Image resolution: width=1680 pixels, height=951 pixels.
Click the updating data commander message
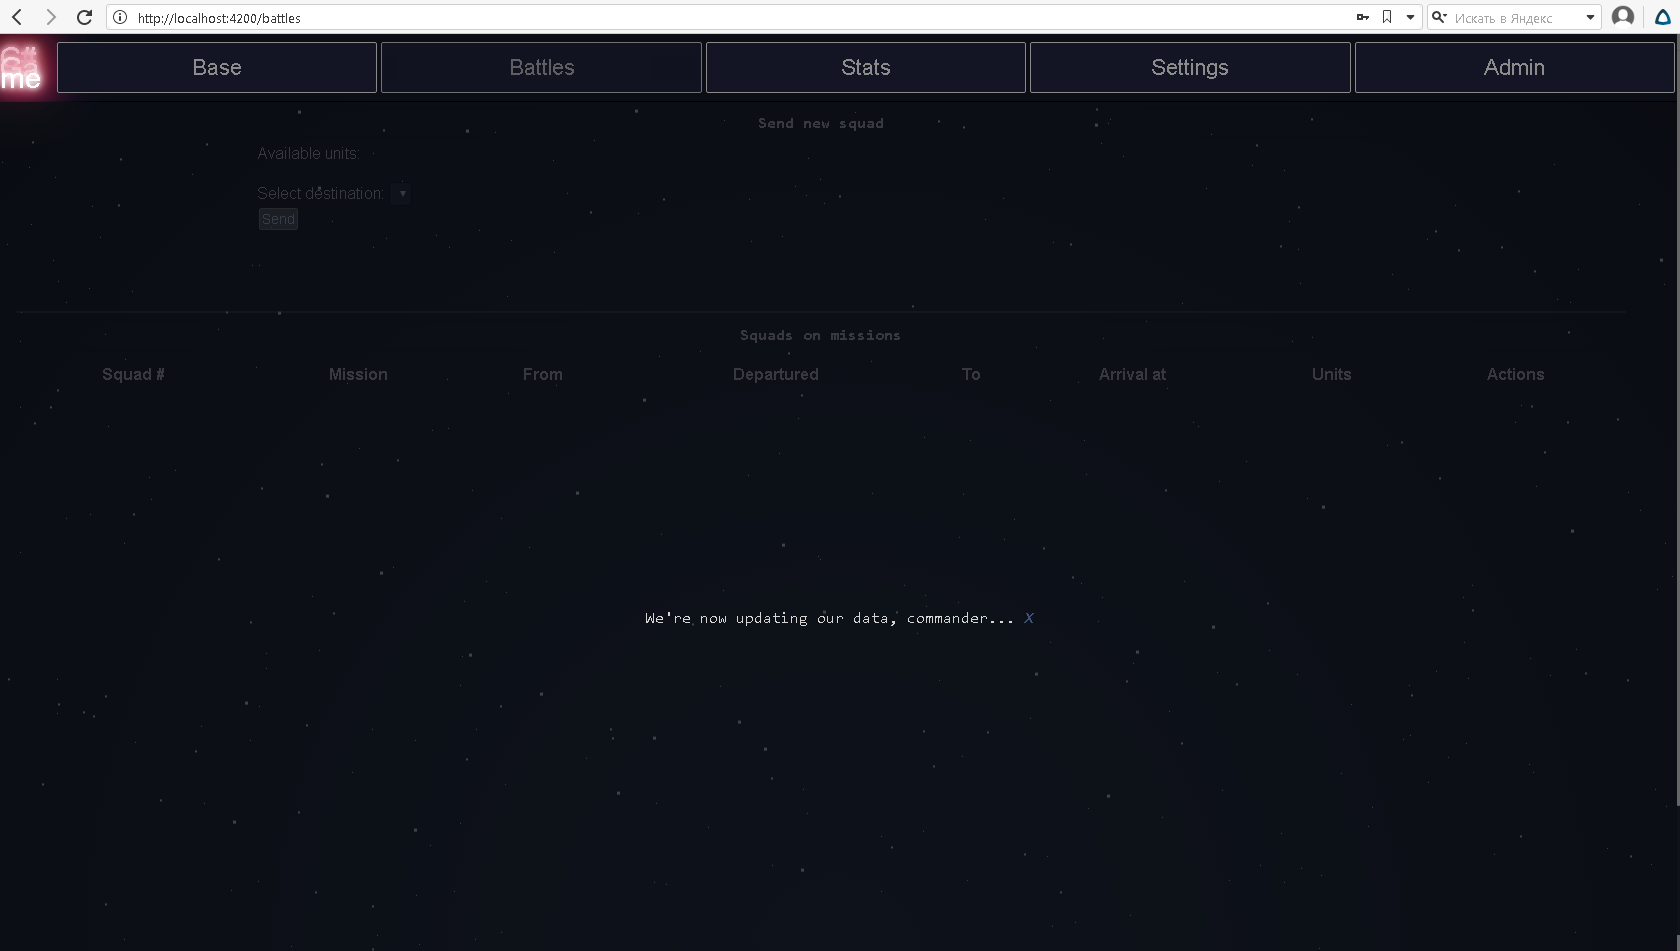click(x=829, y=618)
